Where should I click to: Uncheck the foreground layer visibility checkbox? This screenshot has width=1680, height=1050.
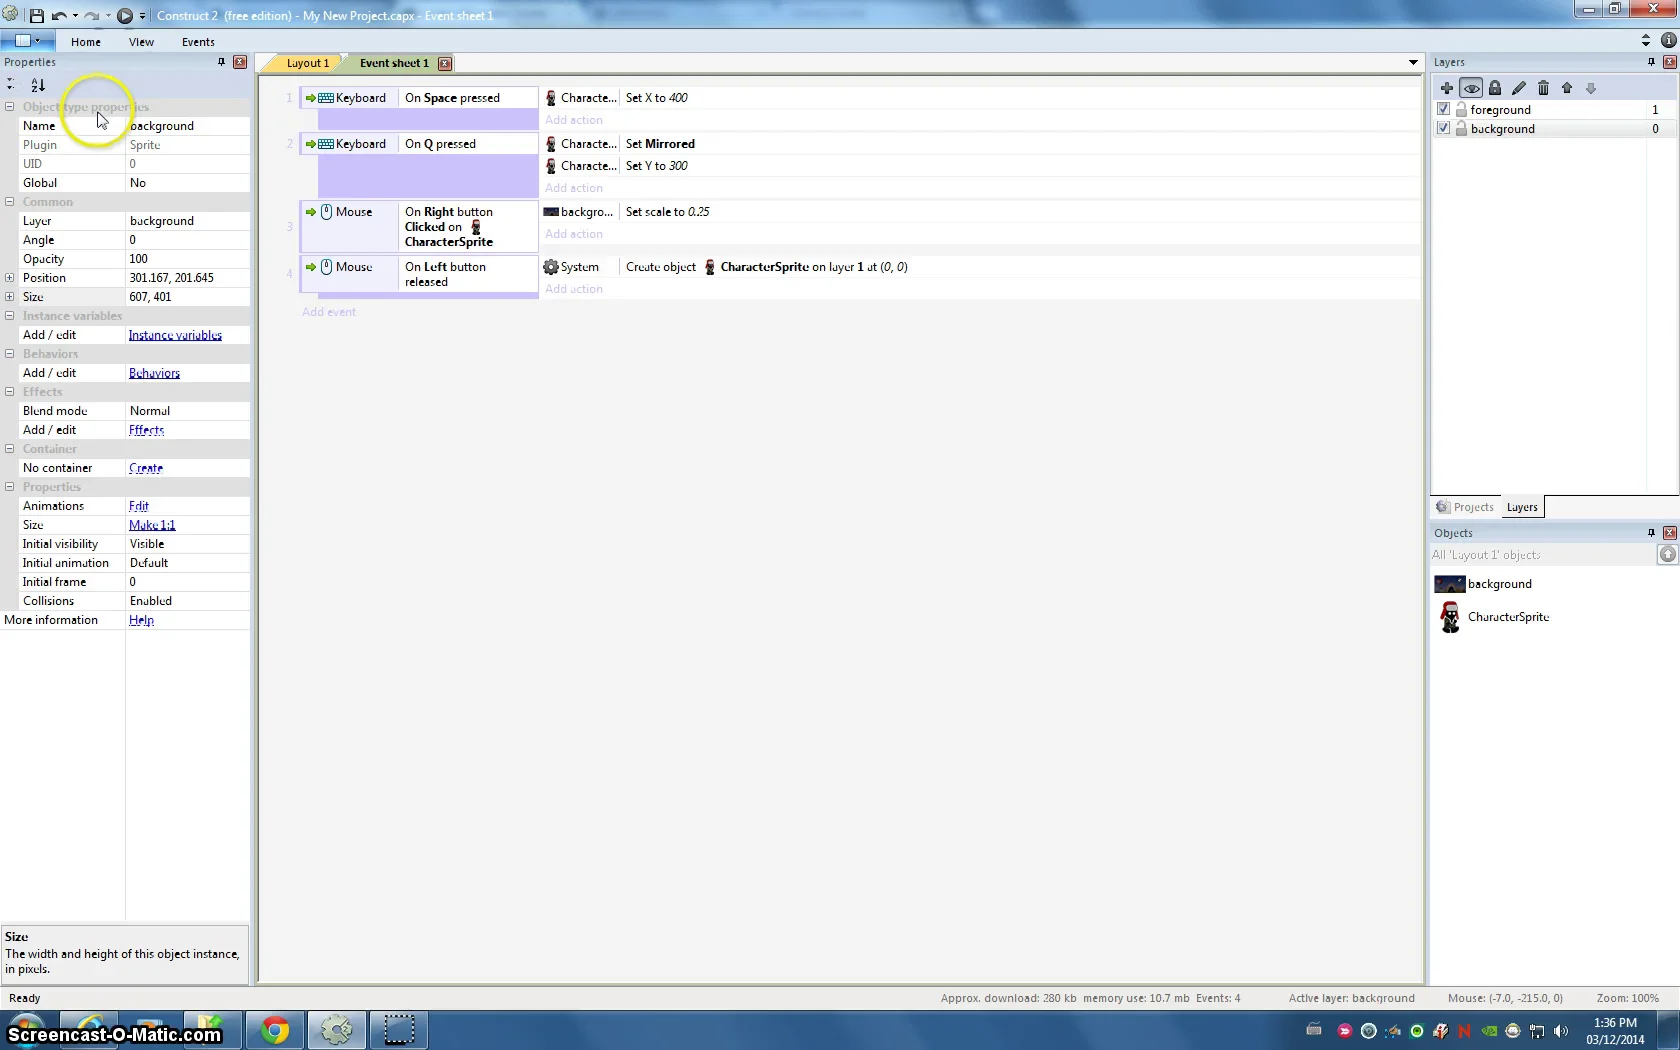click(x=1443, y=109)
